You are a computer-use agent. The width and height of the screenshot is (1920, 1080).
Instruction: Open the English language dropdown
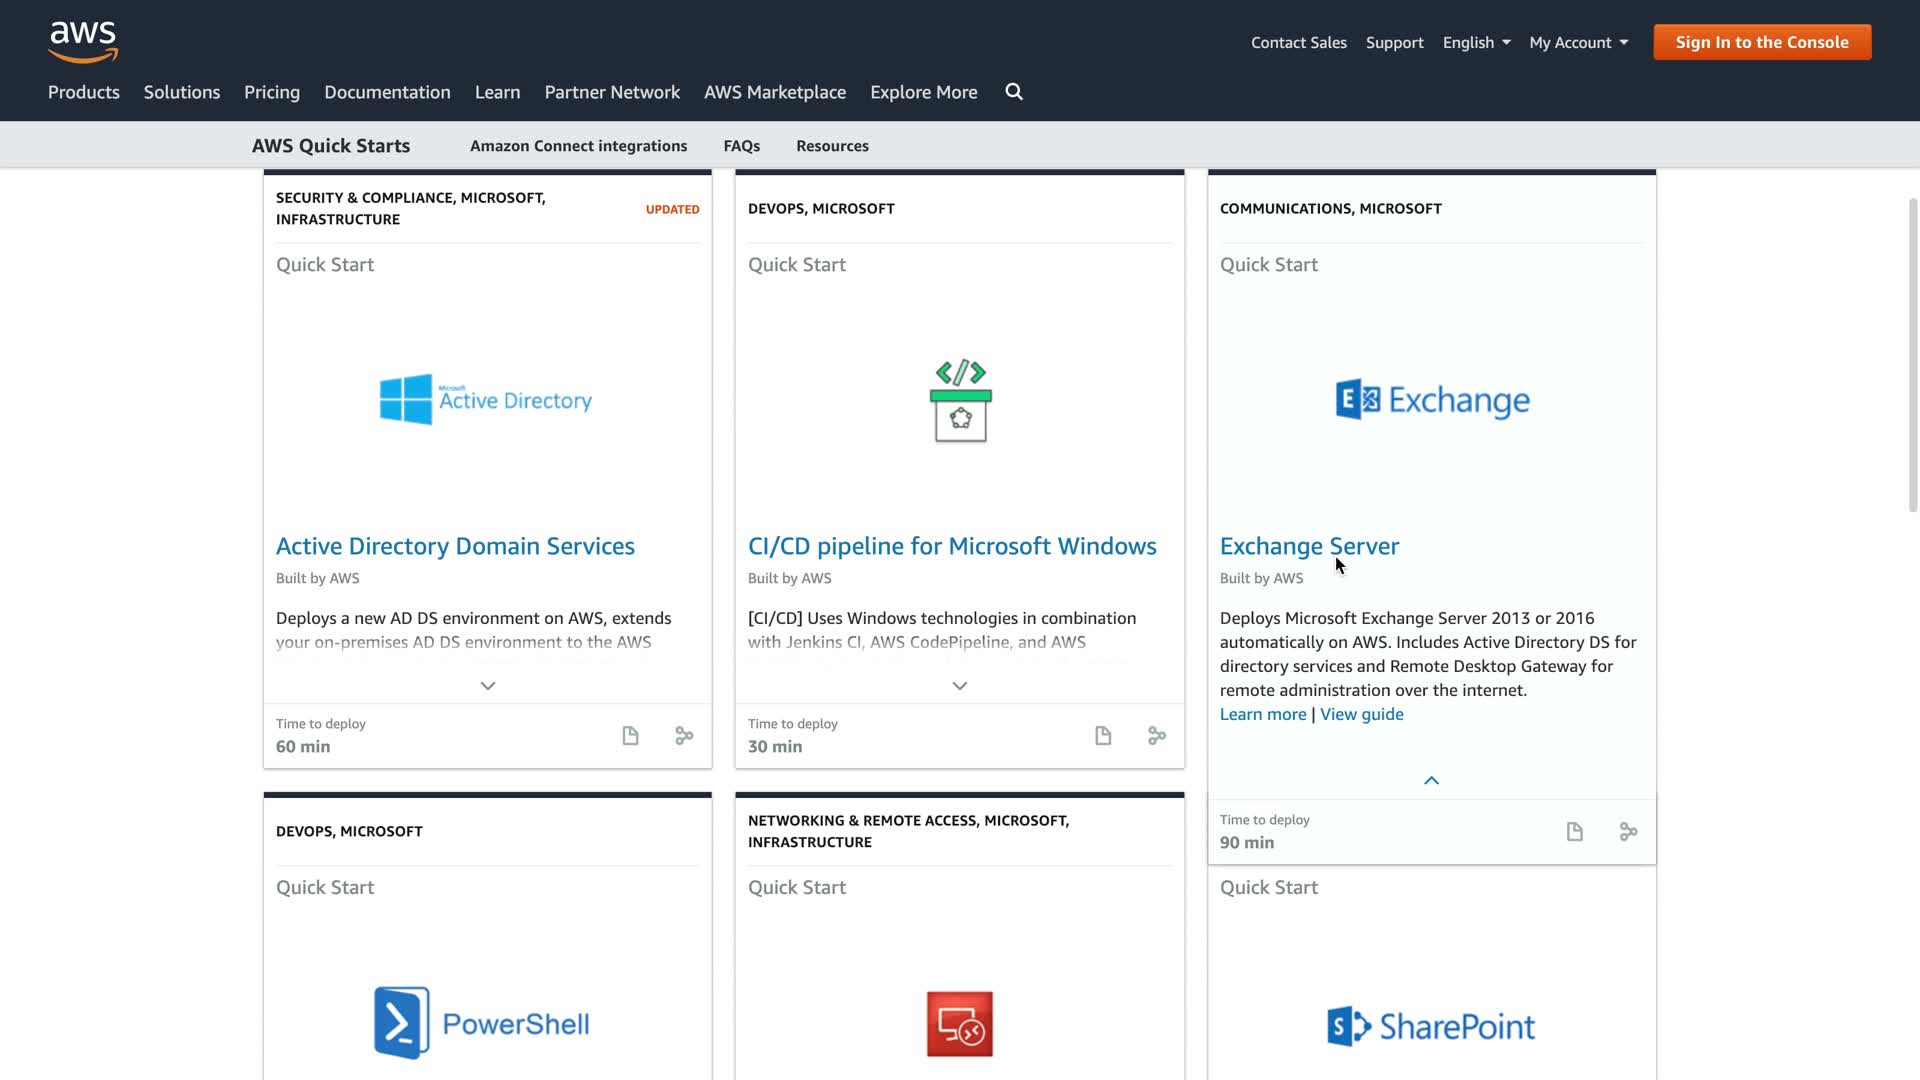1476,42
